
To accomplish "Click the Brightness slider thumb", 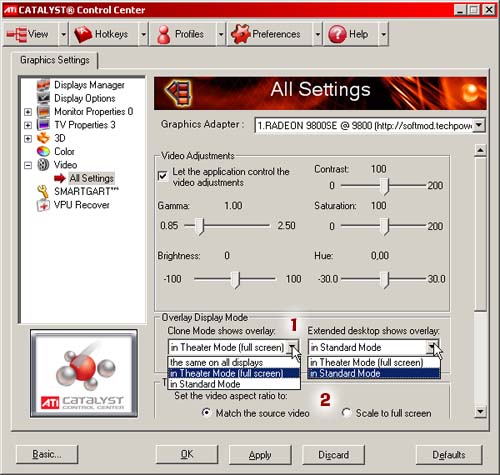I will point(235,279).
